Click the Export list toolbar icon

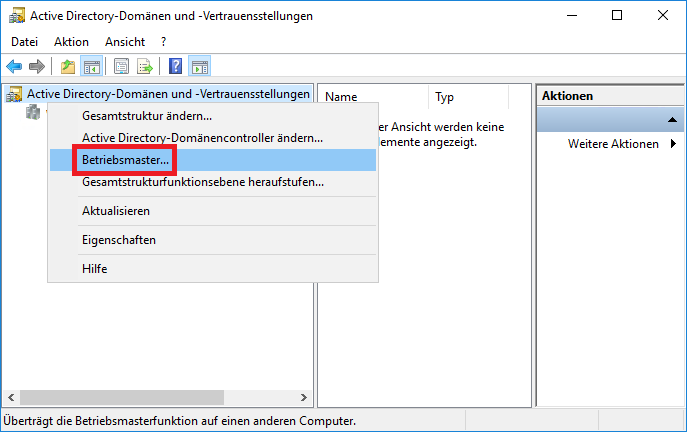pos(144,66)
